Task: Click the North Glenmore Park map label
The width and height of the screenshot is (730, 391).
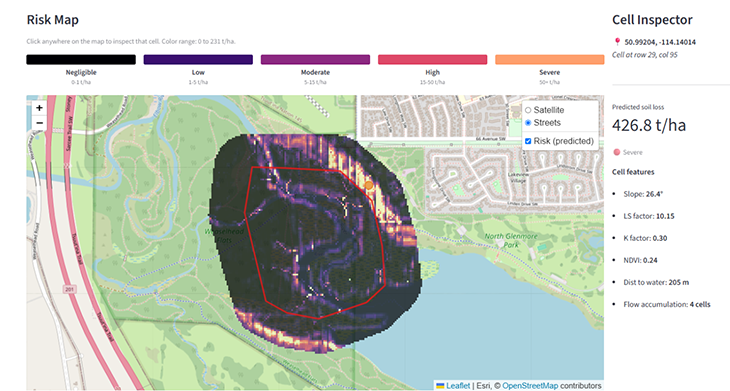Action: (511, 240)
